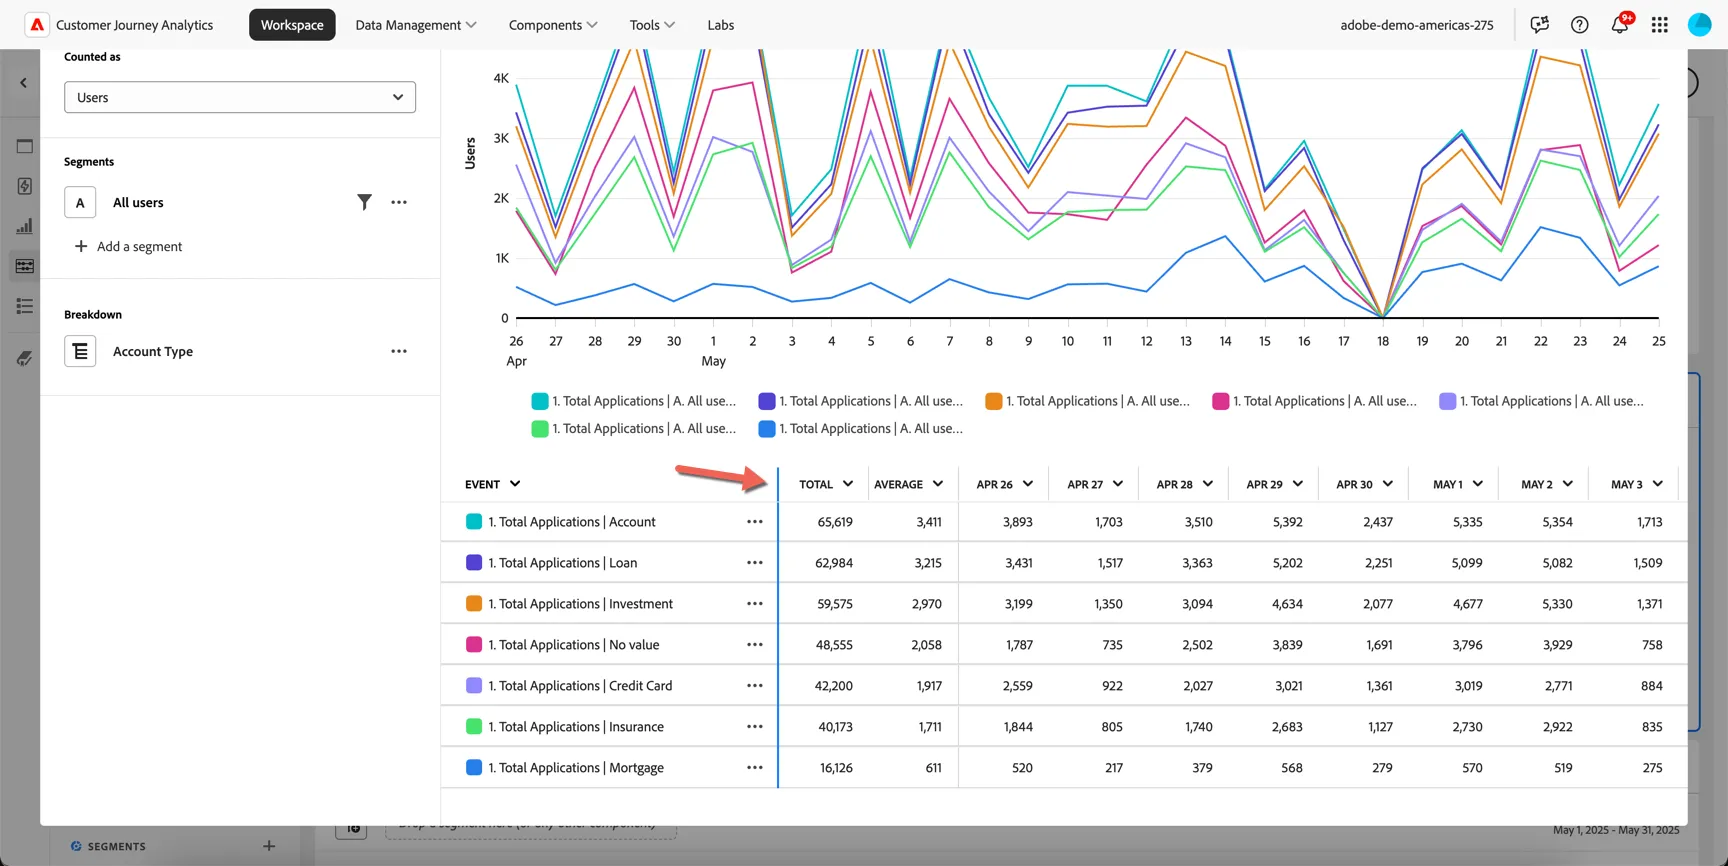1728x866 pixels.
Task: Open the Labs menu item
Action: [x=721, y=25]
